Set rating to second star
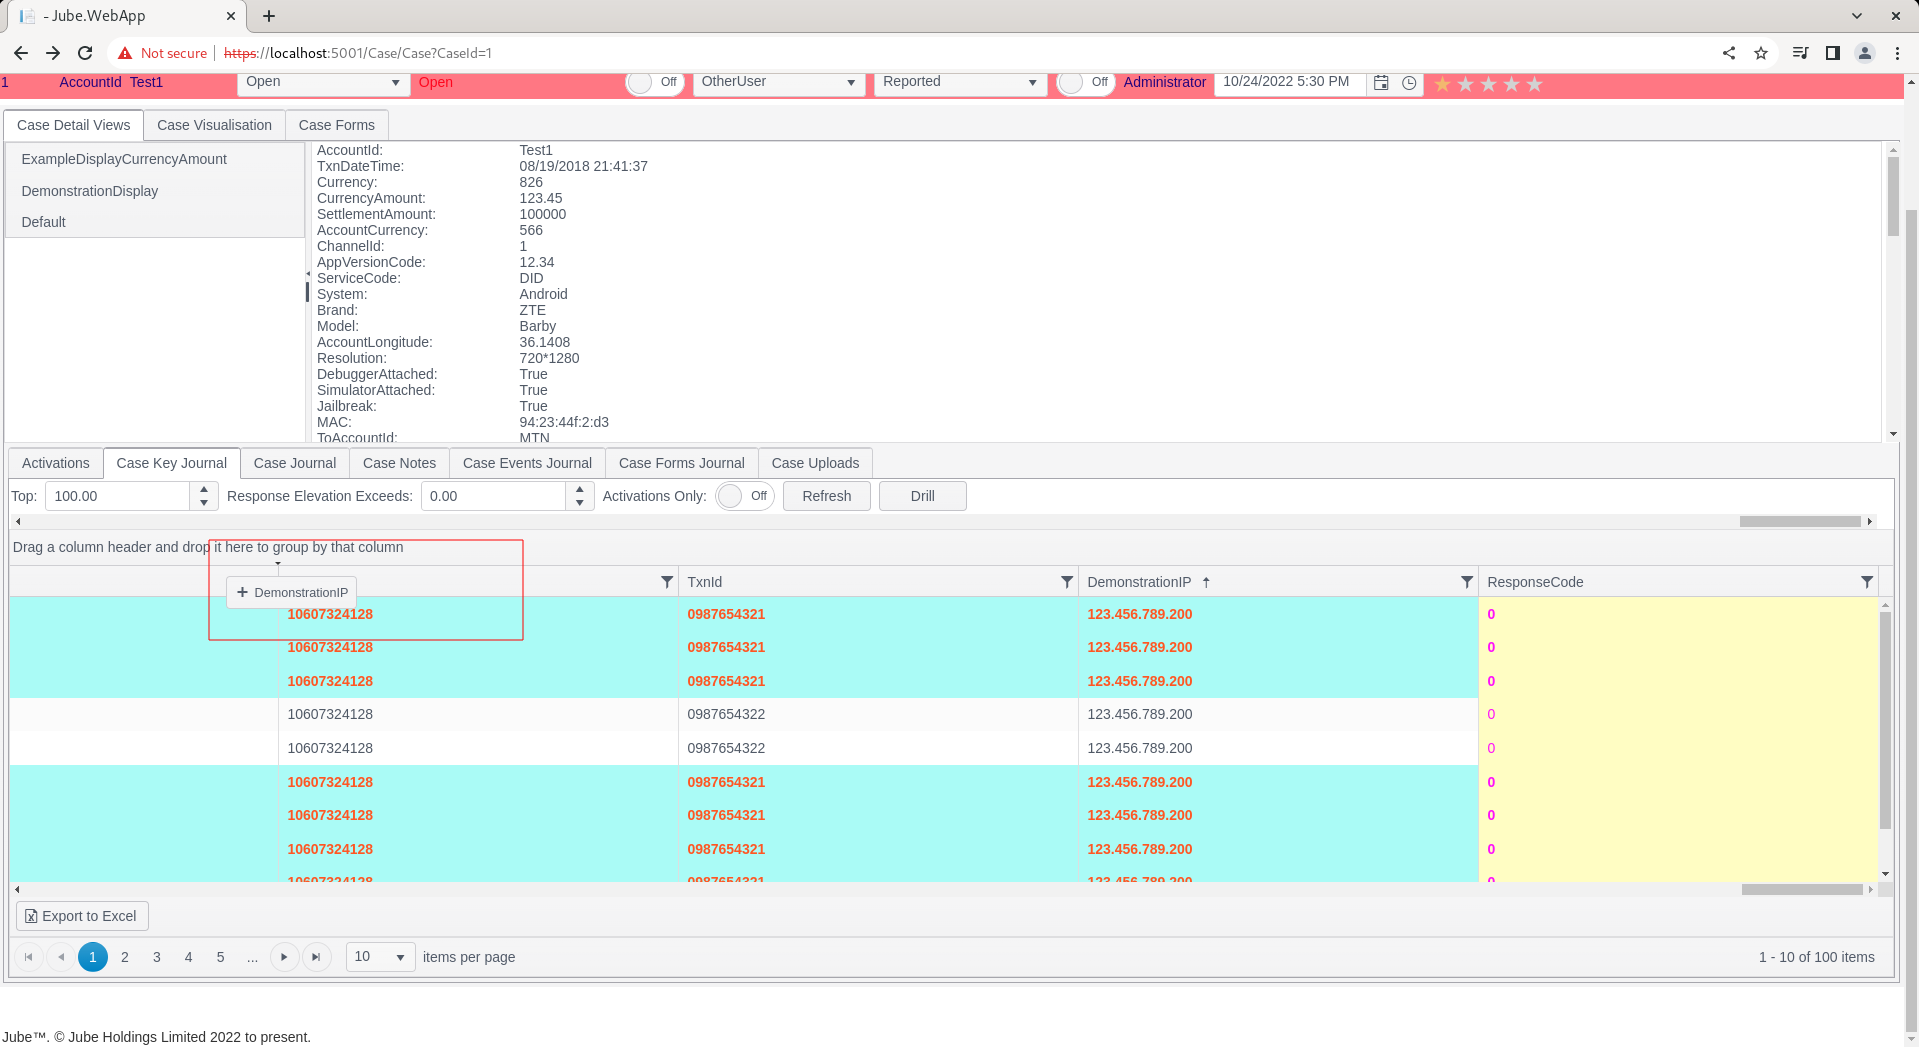The image size is (1919, 1047). [x=1465, y=84]
